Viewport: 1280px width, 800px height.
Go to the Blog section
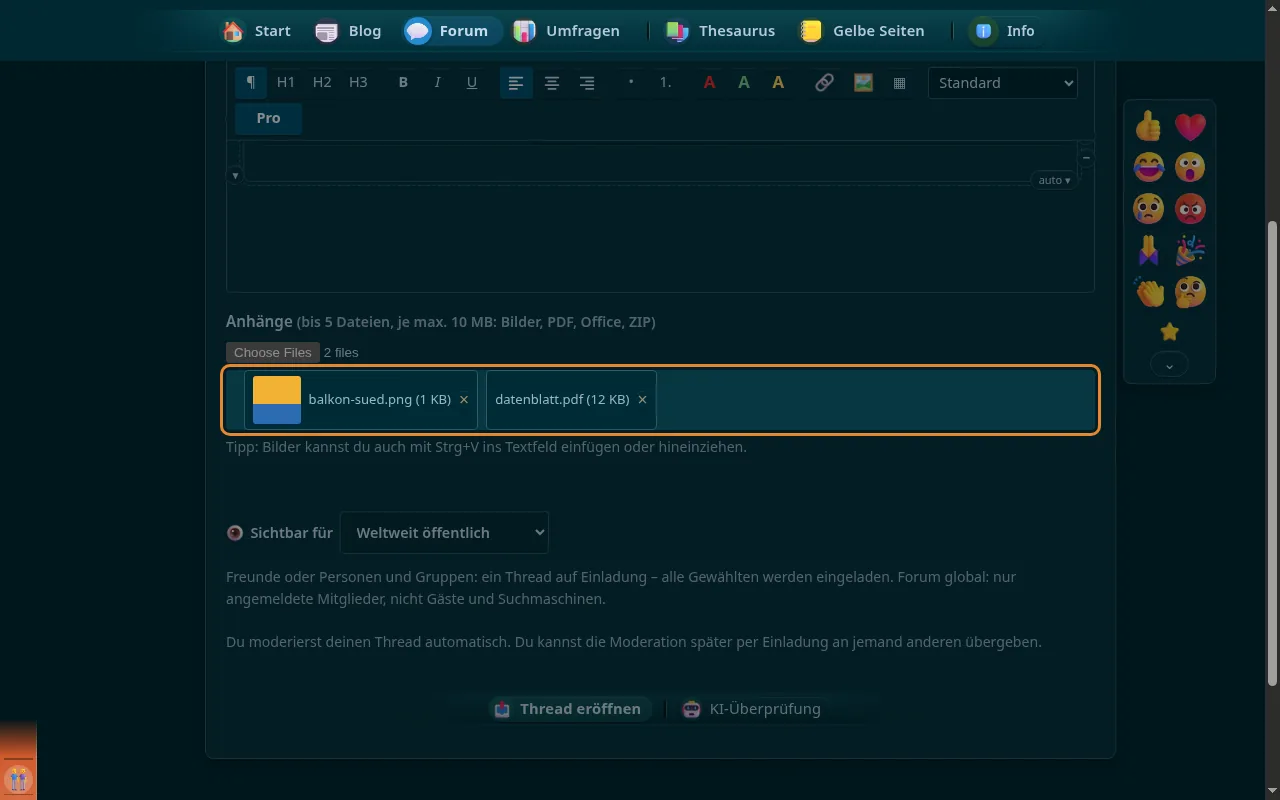click(x=348, y=31)
